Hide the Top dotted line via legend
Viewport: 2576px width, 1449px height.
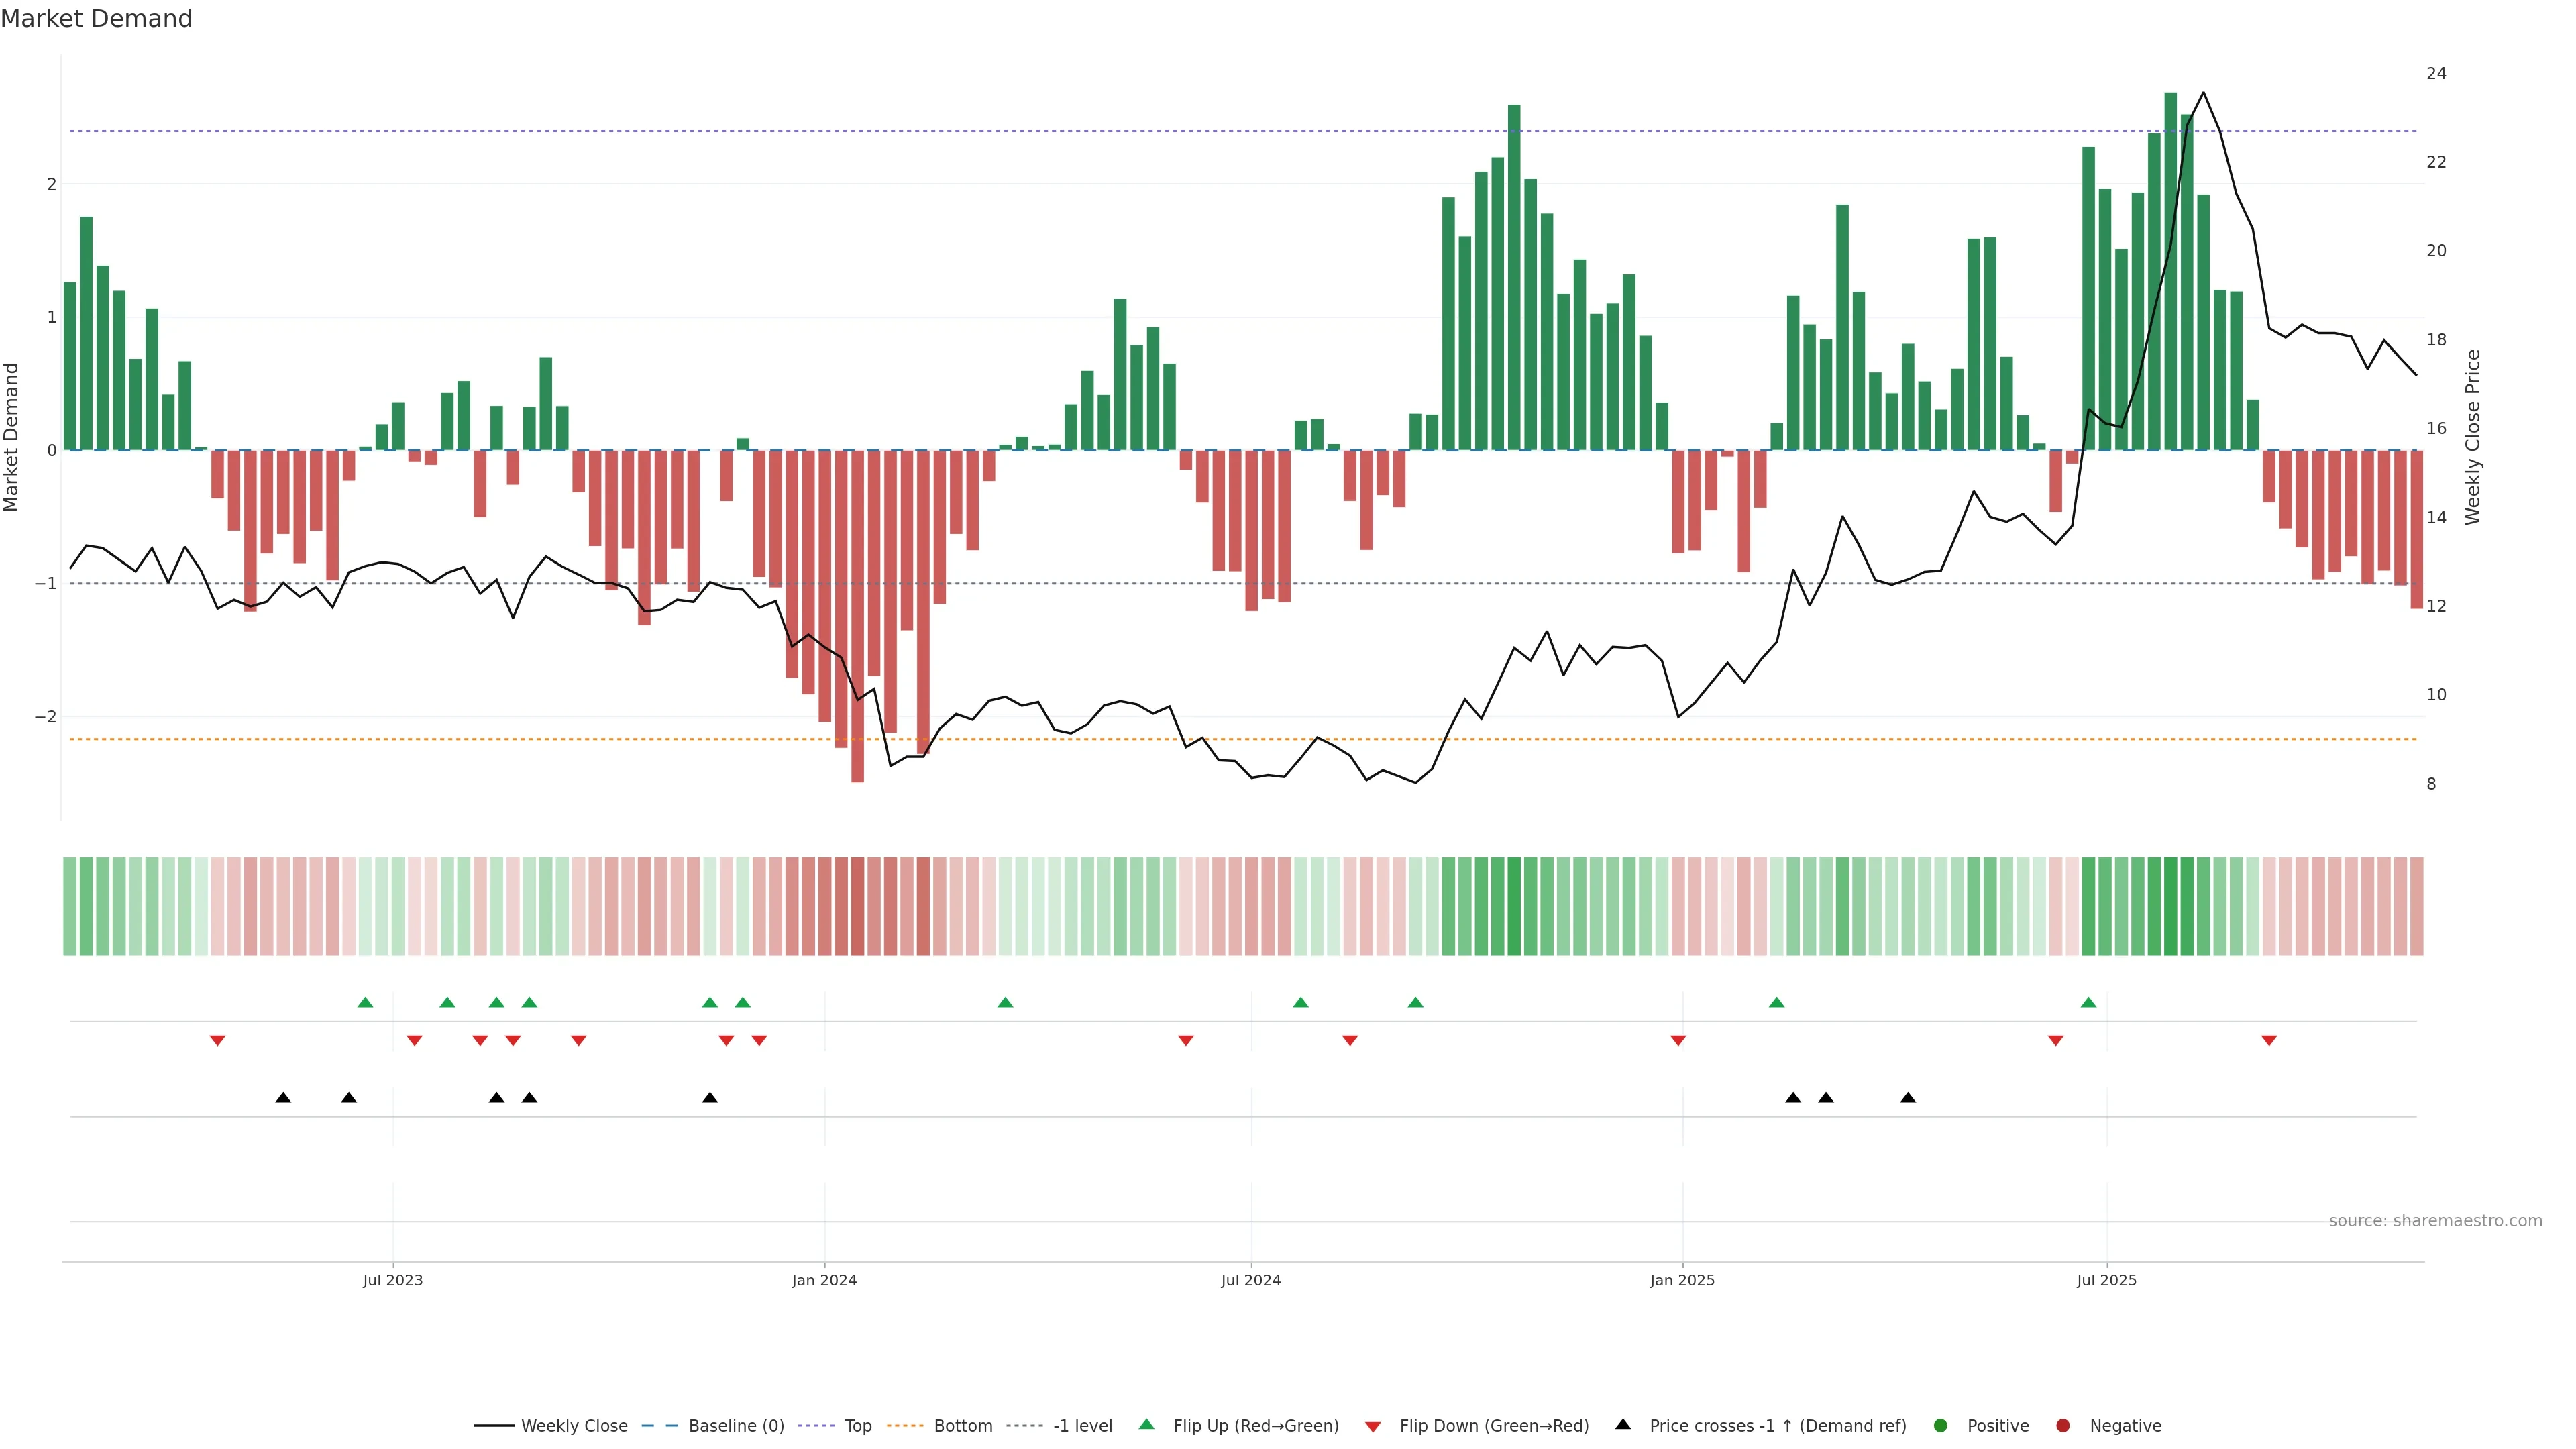(x=857, y=1426)
